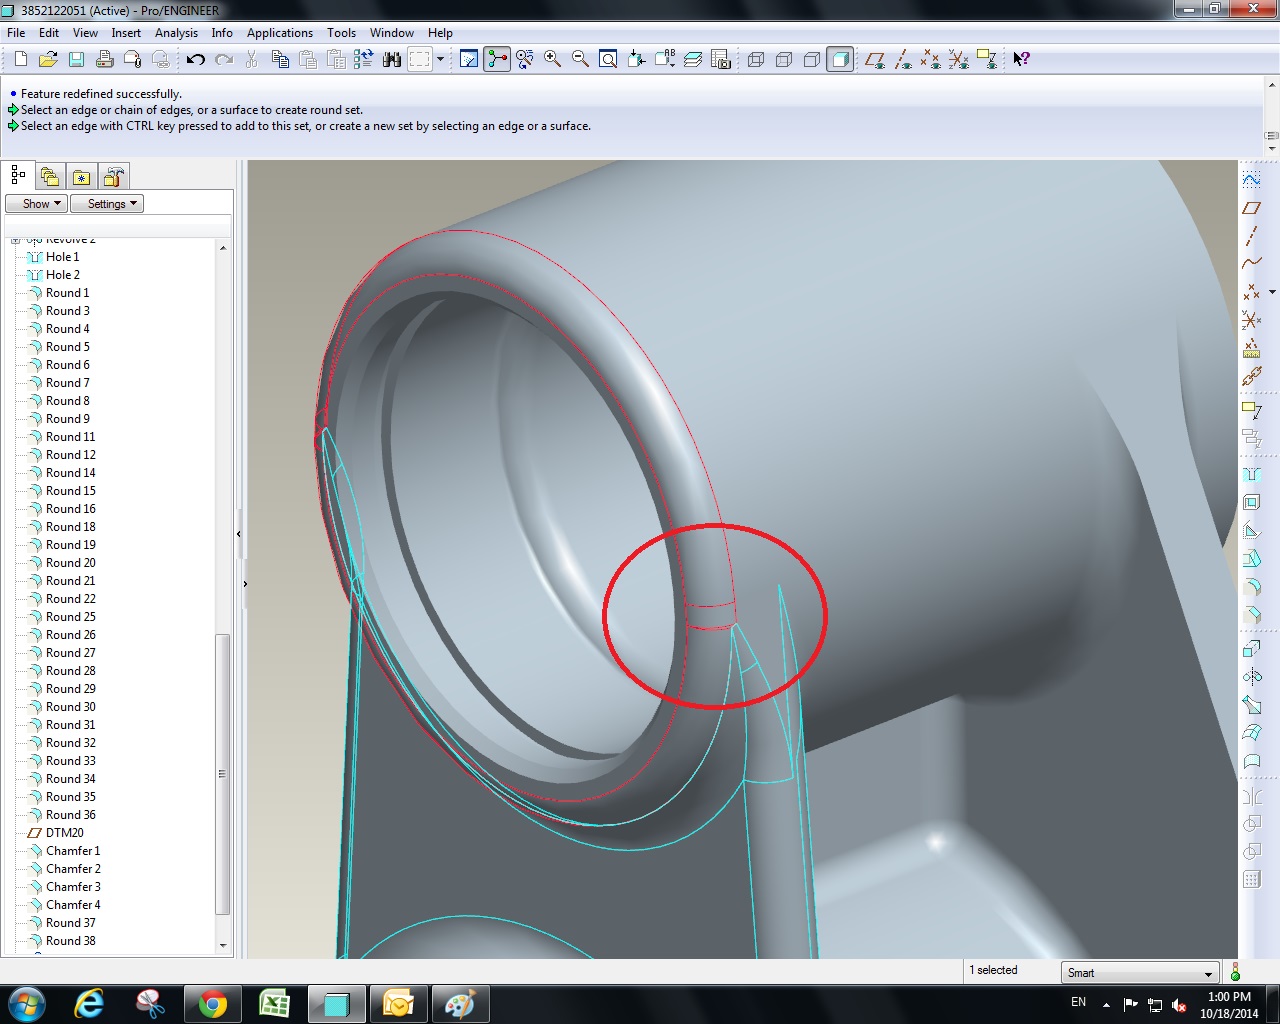Select the Revolve tool in right toolbar
The image size is (1280, 1024).
point(1251,677)
